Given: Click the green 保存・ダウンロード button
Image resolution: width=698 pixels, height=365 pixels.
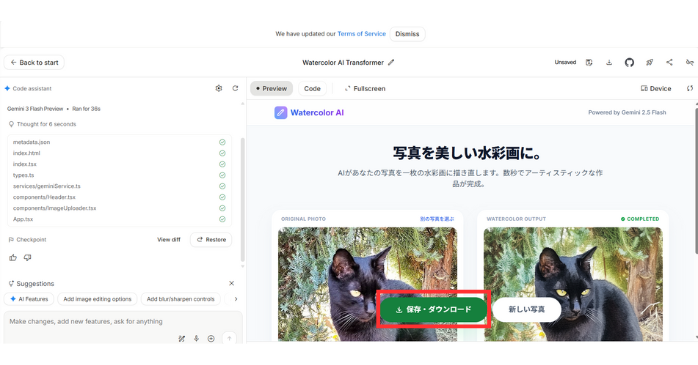Looking at the screenshot, I should [x=433, y=309].
